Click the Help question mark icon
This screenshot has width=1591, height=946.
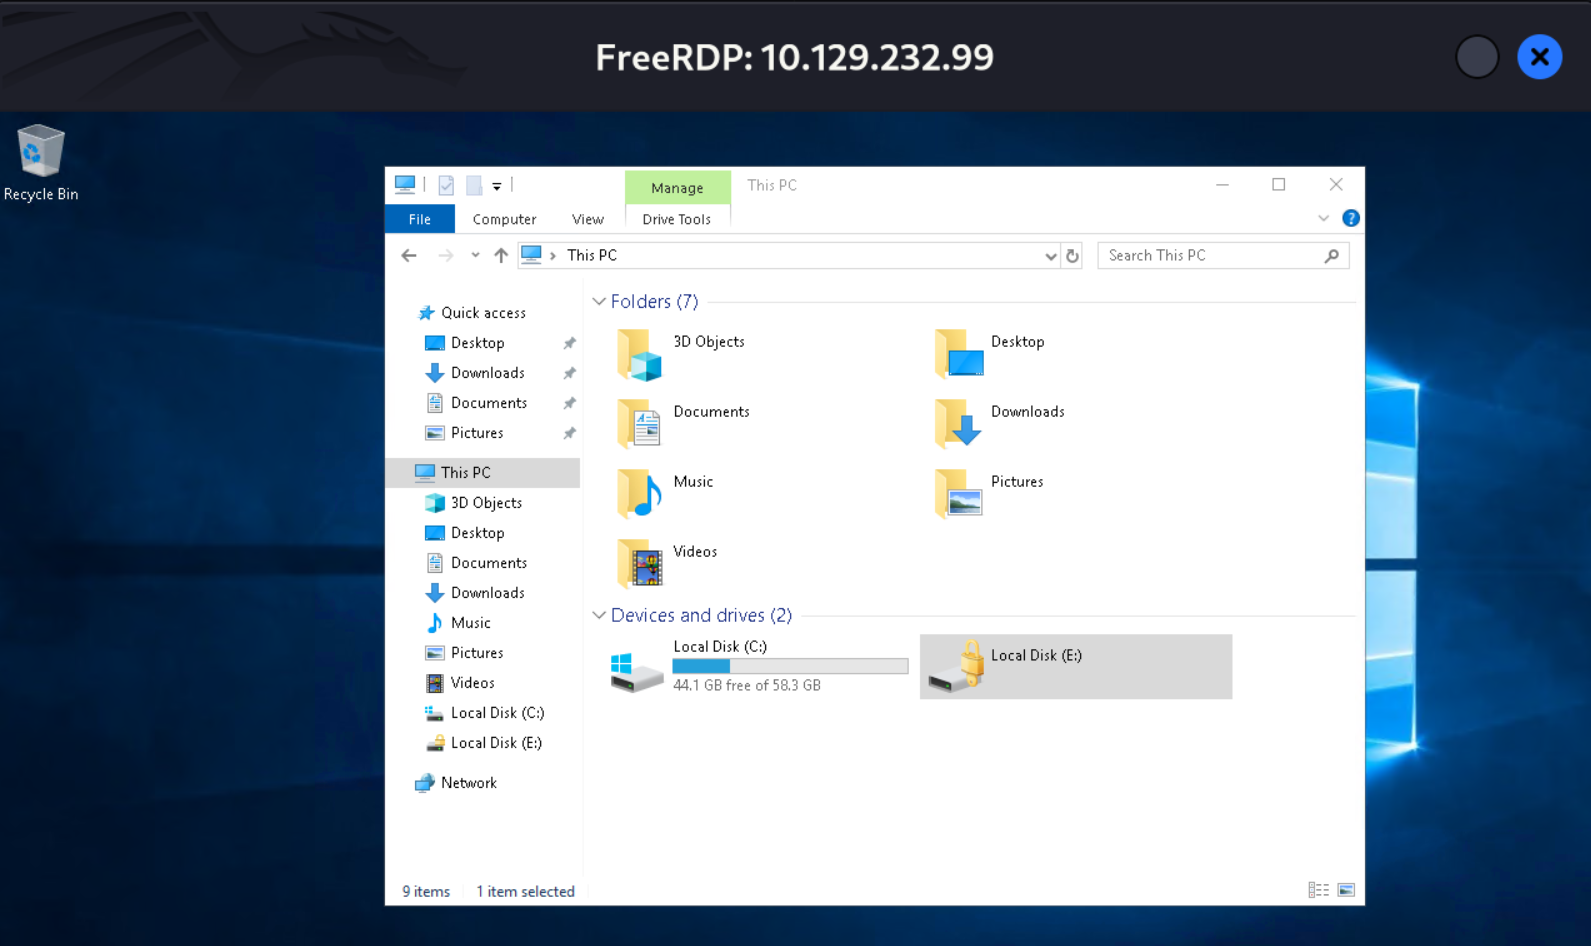coord(1350,218)
